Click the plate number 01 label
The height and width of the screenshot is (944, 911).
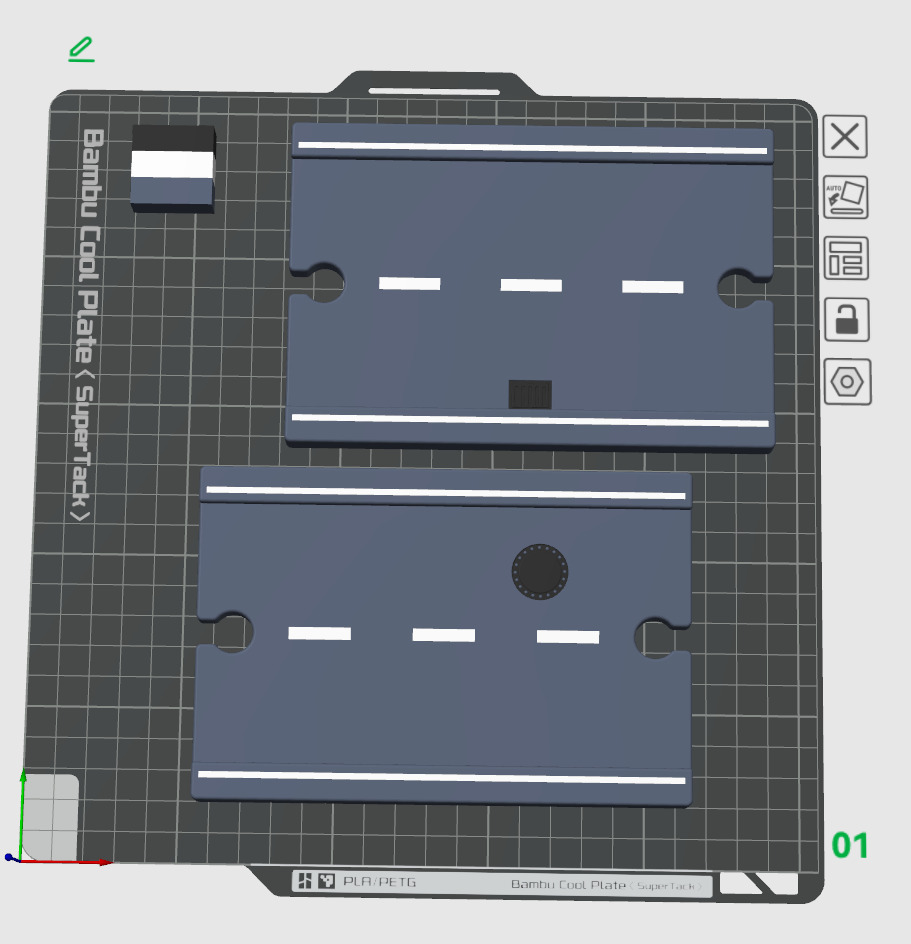pyautogui.click(x=850, y=845)
